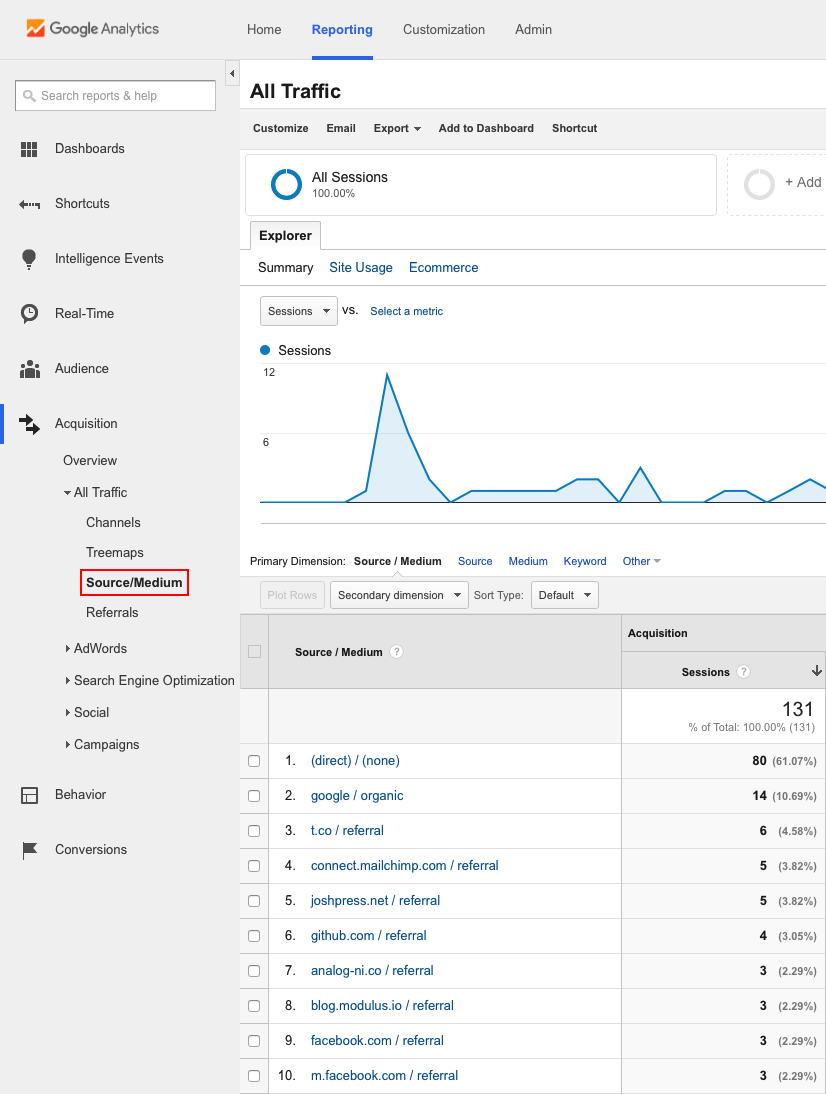Open Referrals report in sidebar
Screen dimensions: 826x1094
[112, 613]
